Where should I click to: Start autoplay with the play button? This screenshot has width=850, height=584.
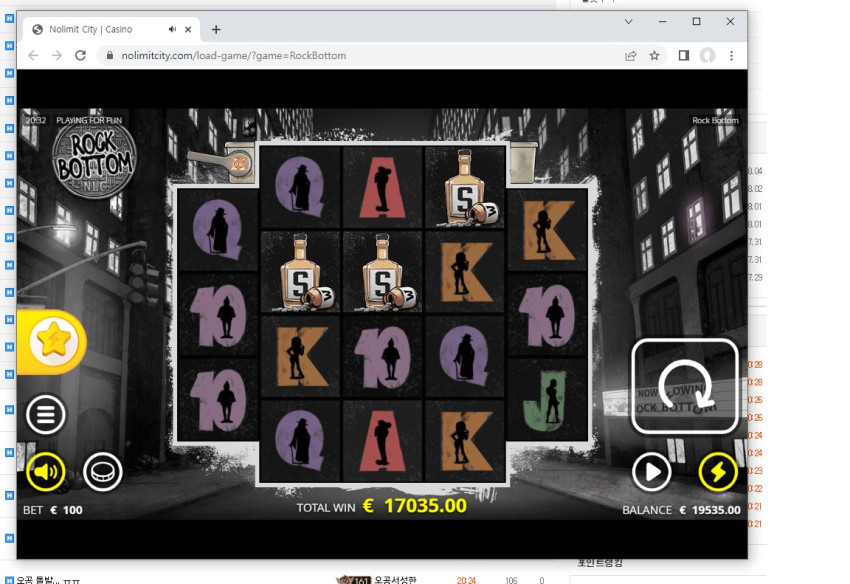(652, 472)
